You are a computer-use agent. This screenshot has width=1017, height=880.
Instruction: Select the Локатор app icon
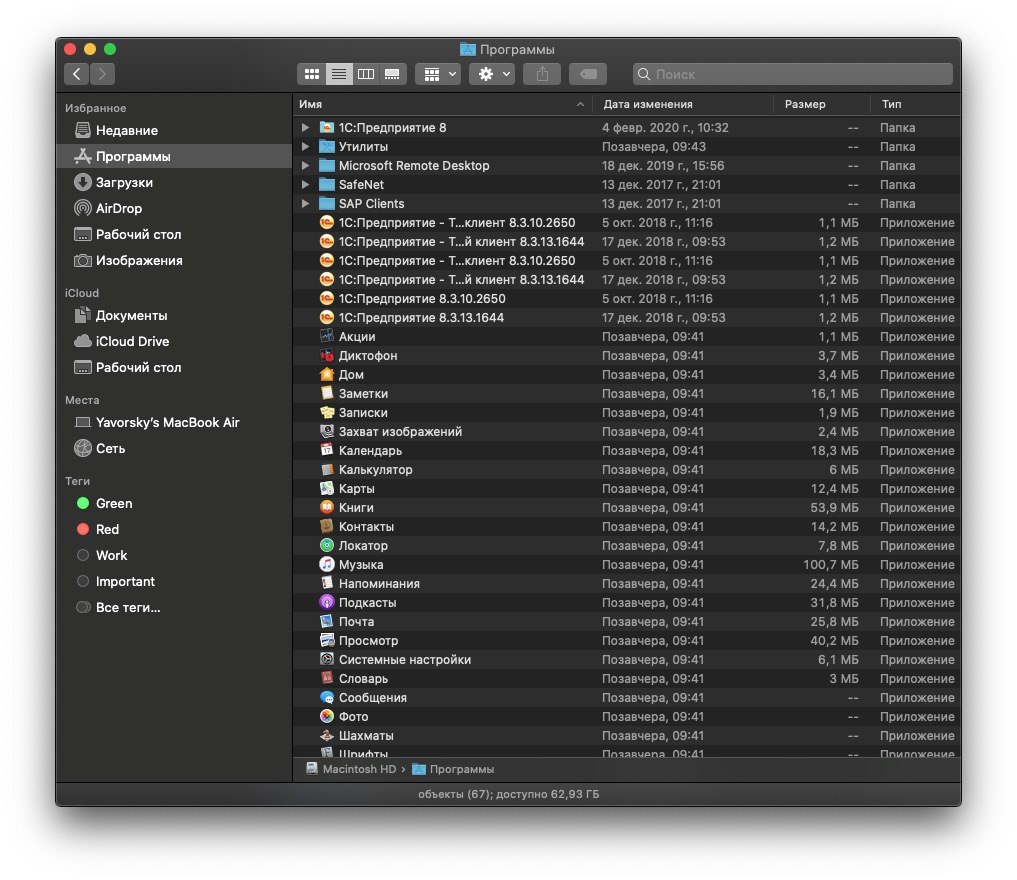(327, 545)
